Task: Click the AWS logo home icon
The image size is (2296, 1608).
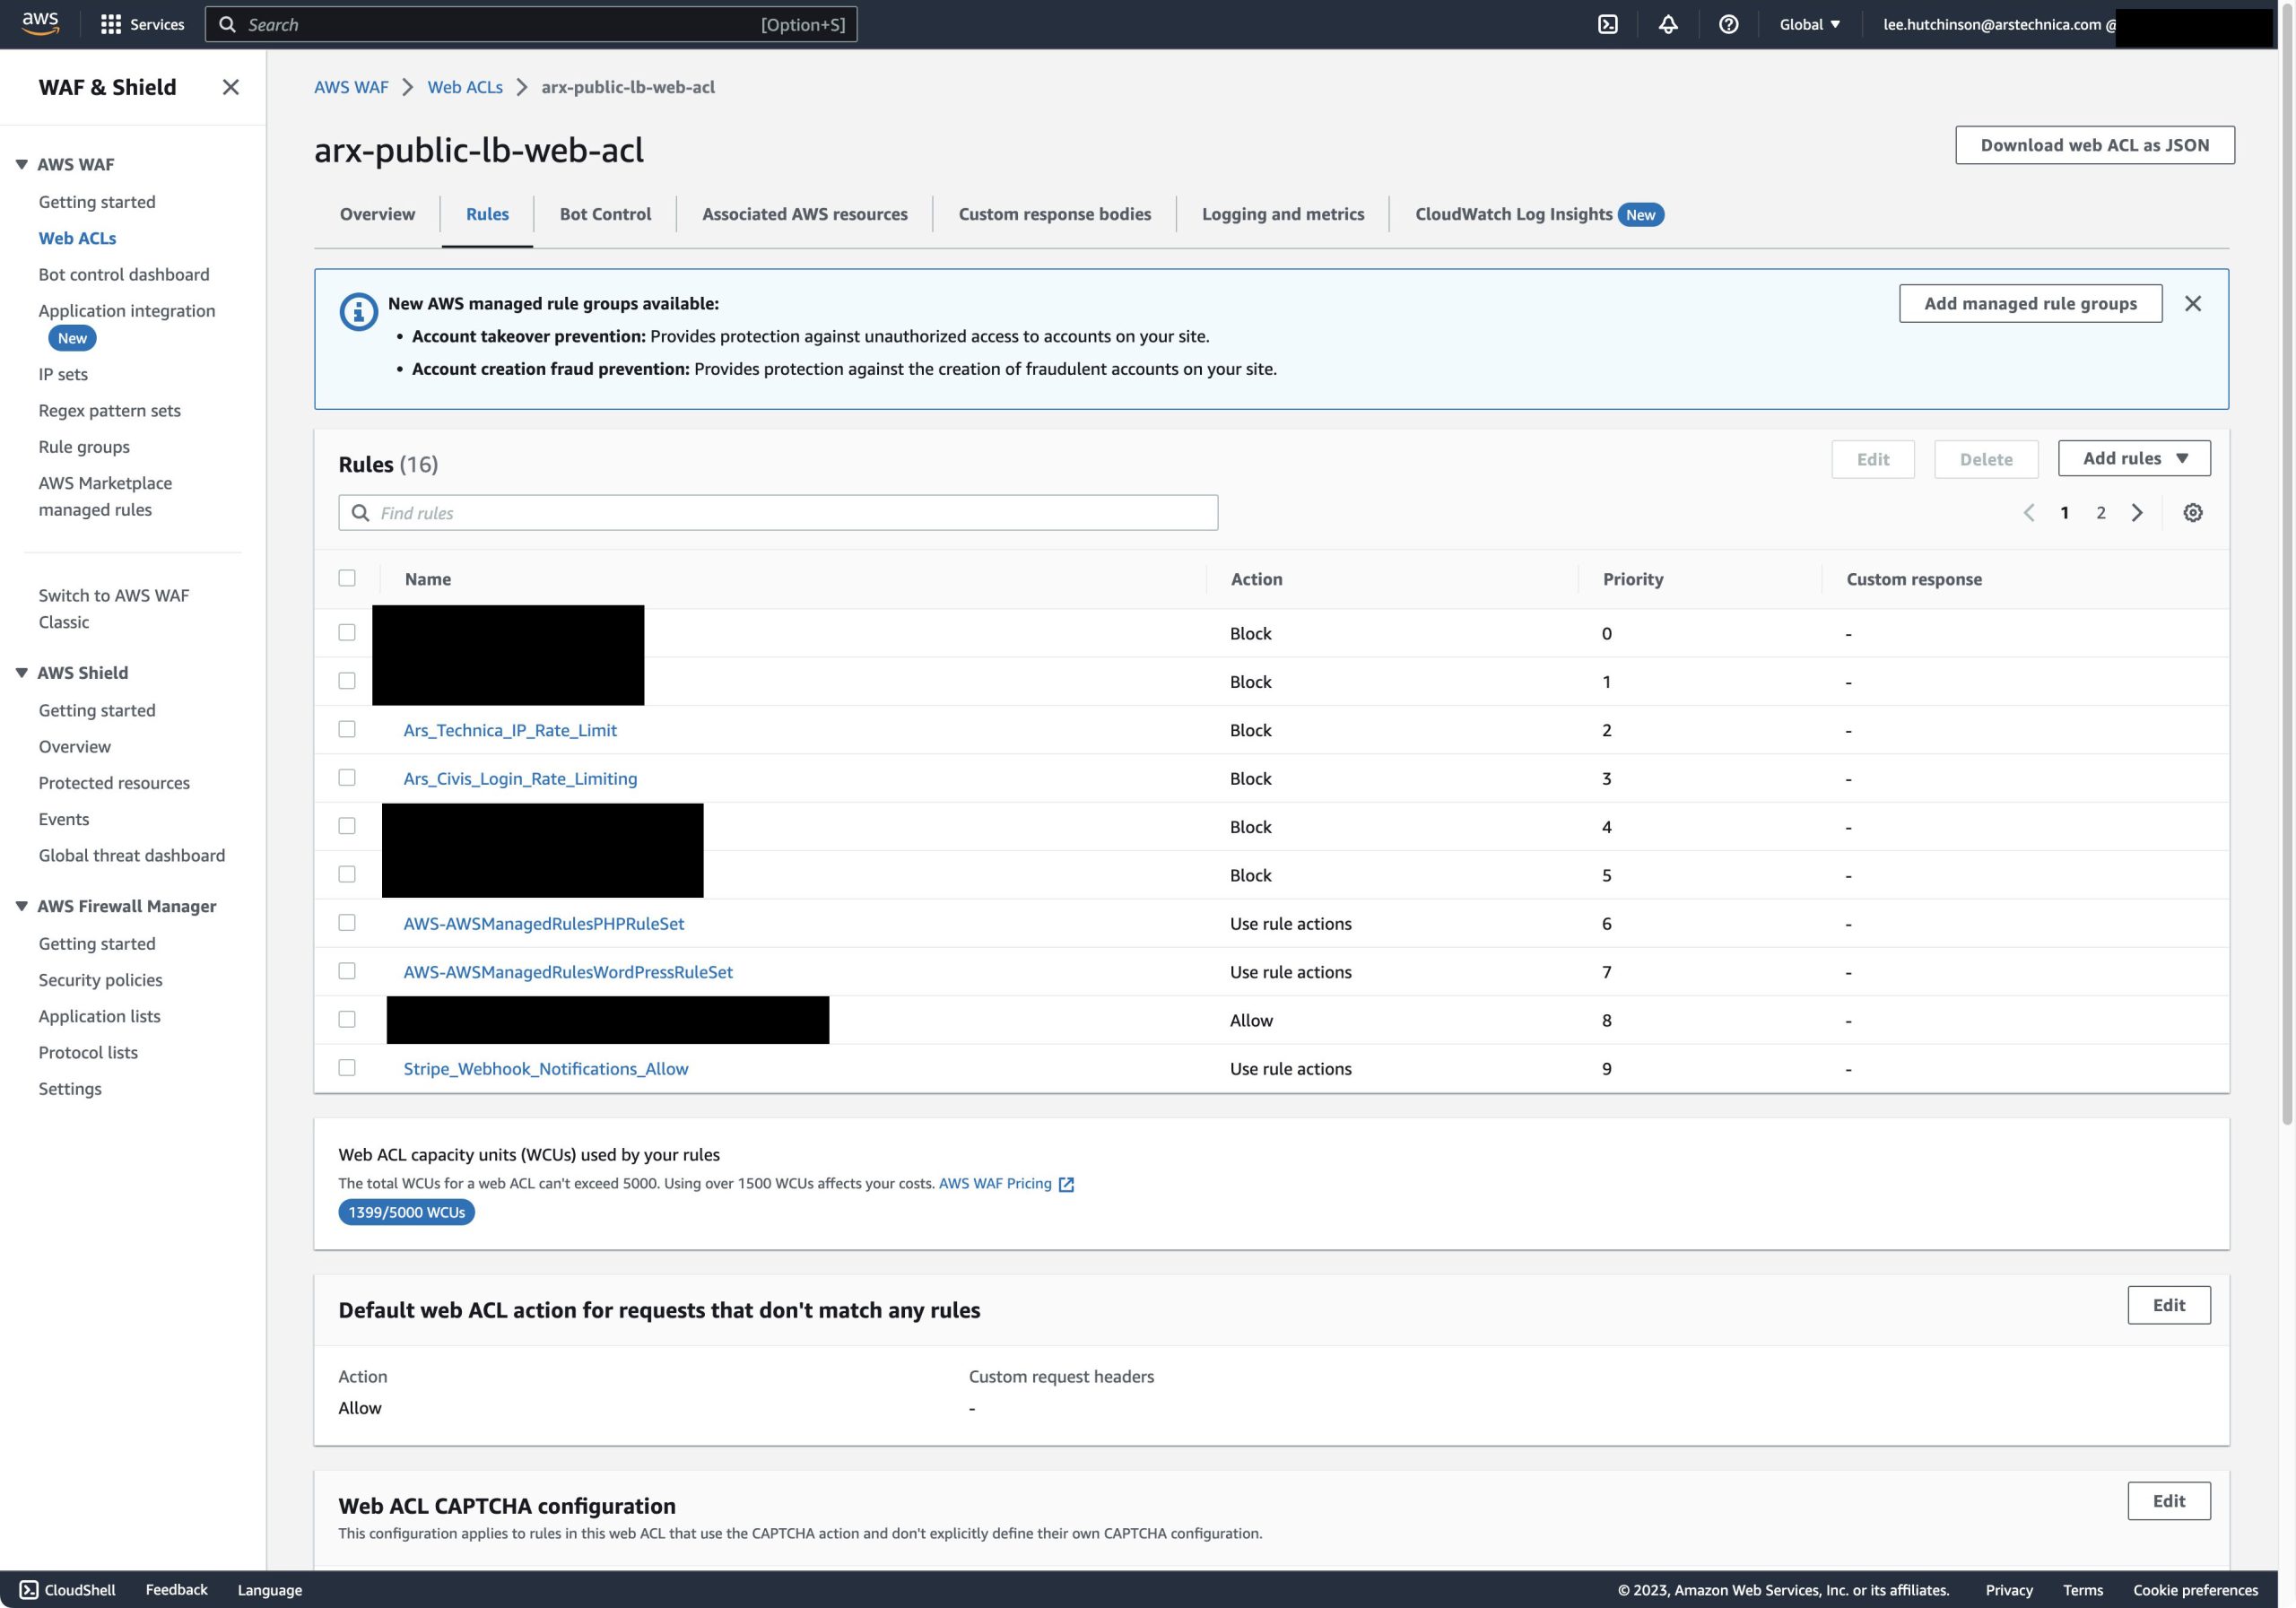Action: click(x=40, y=23)
